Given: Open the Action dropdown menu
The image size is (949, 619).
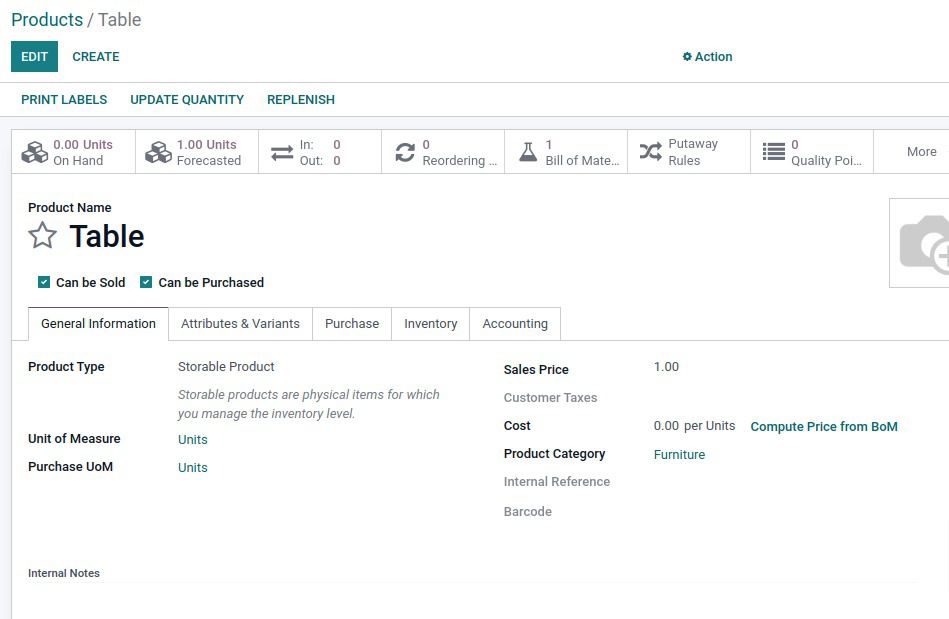Looking at the screenshot, I should click(707, 57).
